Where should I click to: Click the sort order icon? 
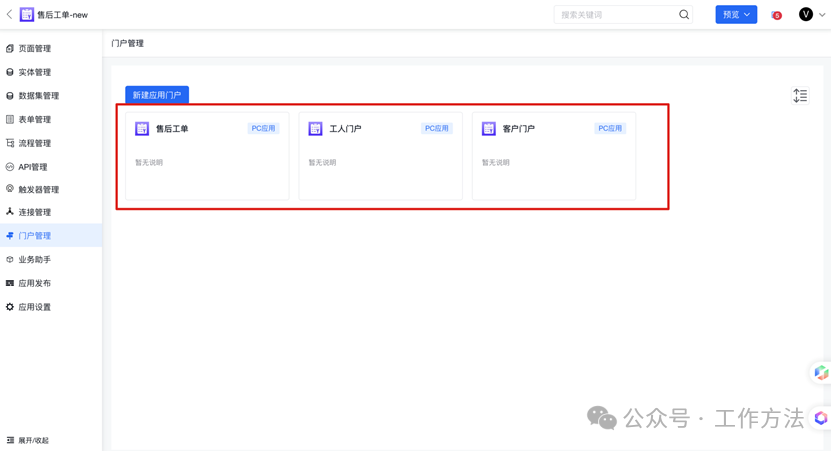800,96
